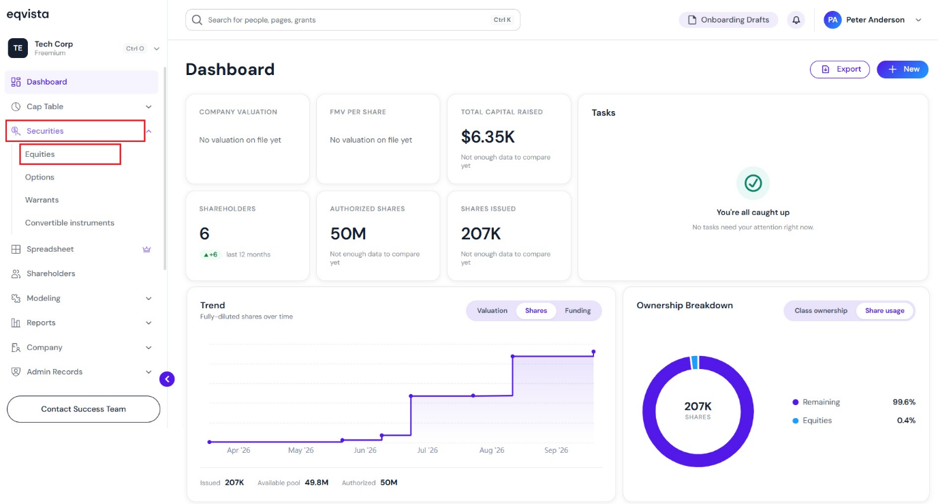938x504 pixels.
Task: Select Shares view in Trend chart
Action: pyautogui.click(x=536, y=311)
